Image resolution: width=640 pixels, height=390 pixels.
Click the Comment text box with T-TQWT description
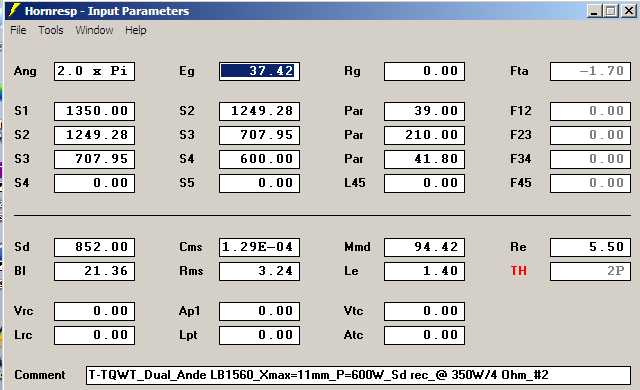pos(358,375)
